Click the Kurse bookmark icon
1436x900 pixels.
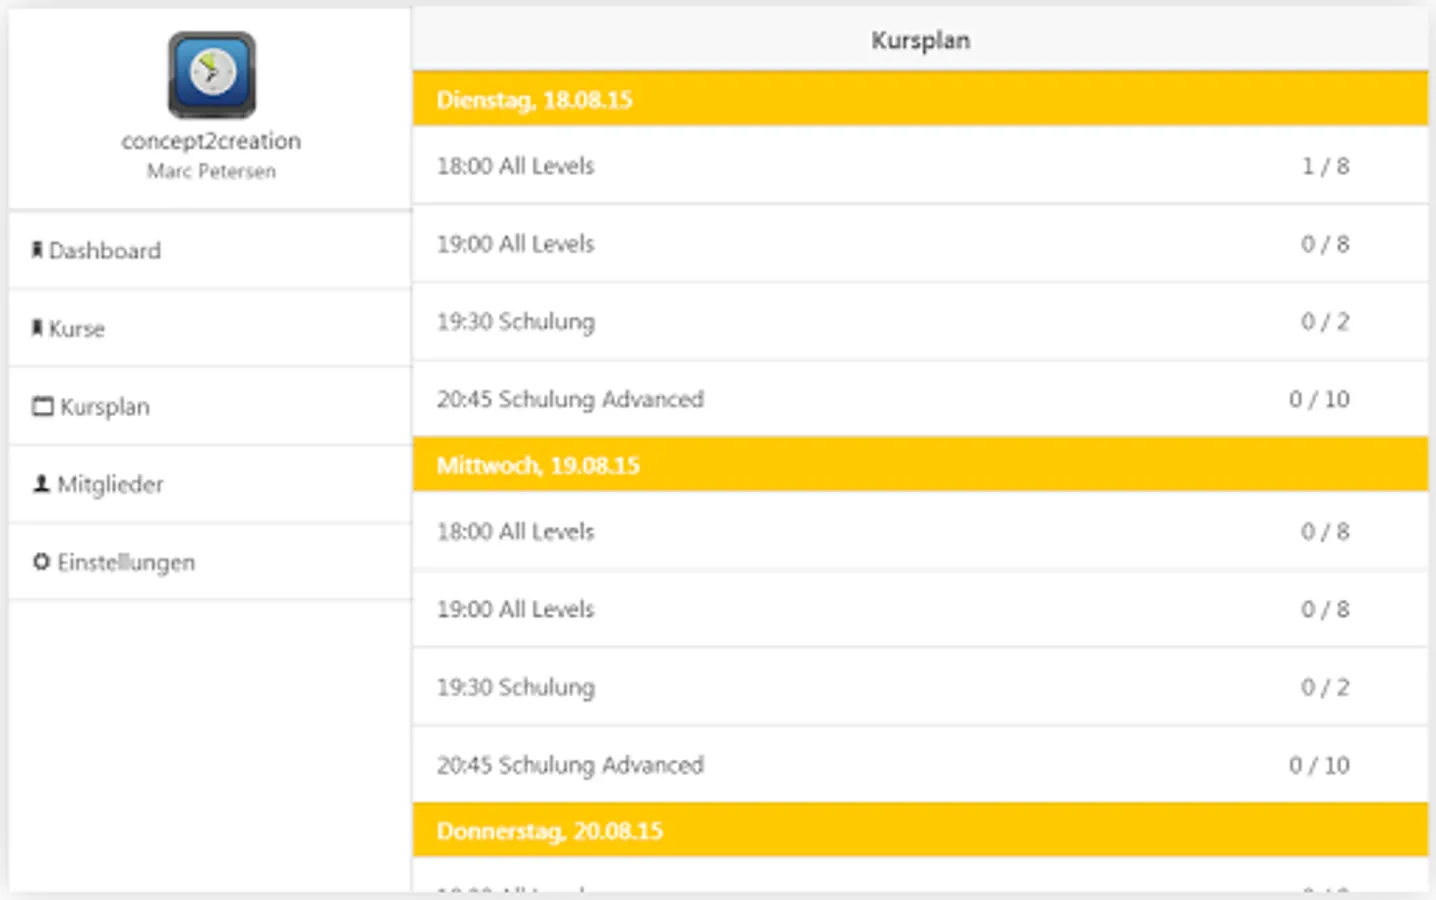[37, 328]
